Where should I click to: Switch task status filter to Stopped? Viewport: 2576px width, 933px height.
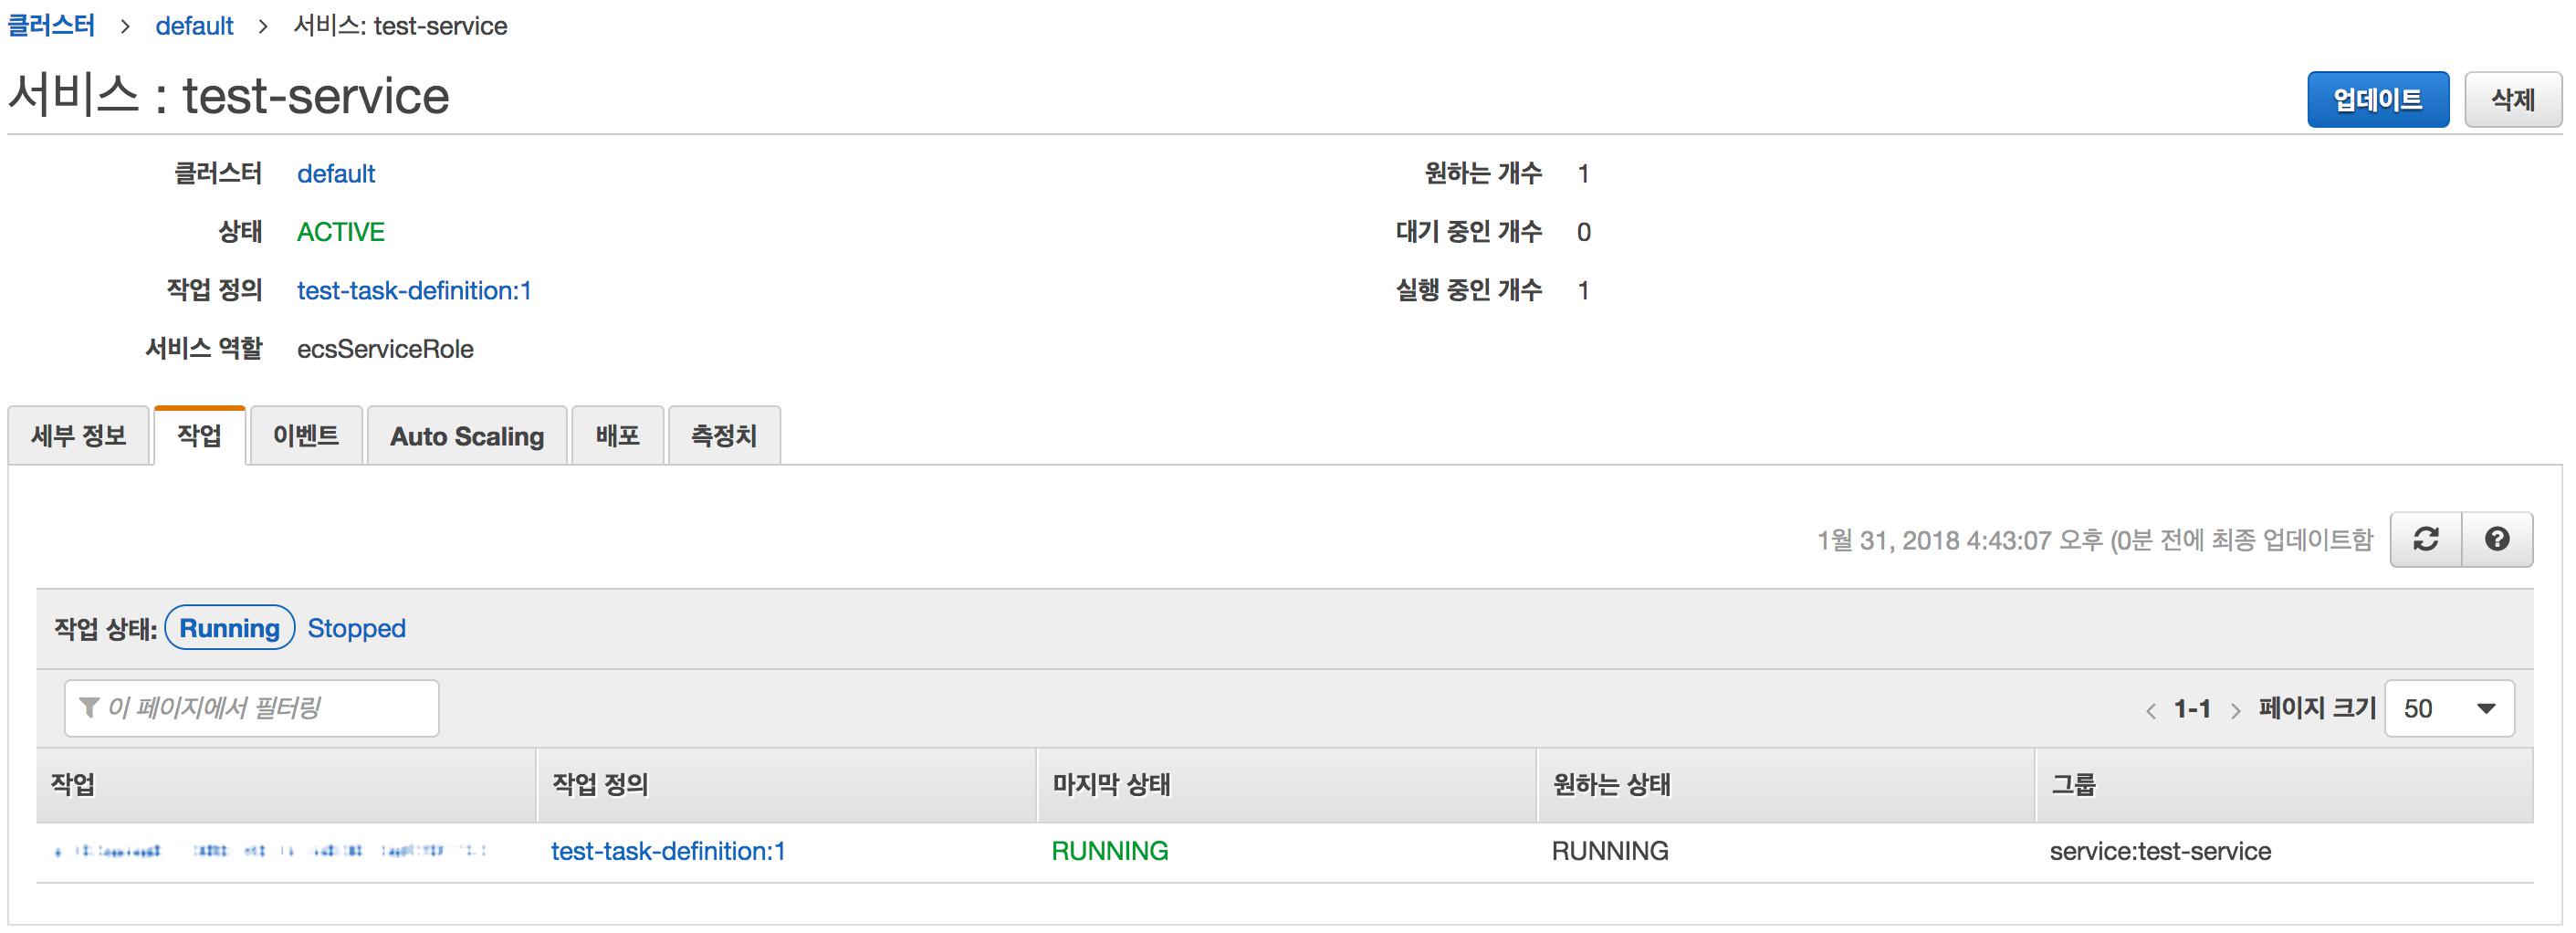pyautogui.click(x=356, y=628)
